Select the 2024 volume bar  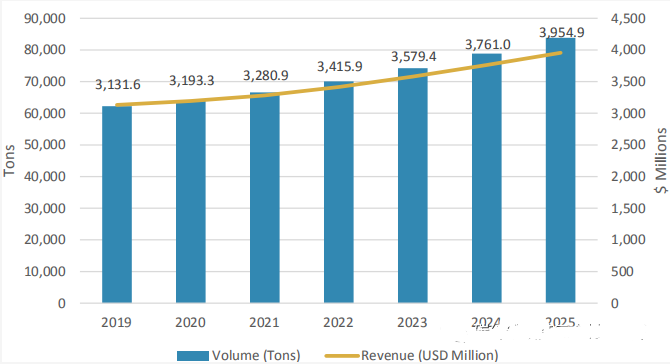coord(486,178)
